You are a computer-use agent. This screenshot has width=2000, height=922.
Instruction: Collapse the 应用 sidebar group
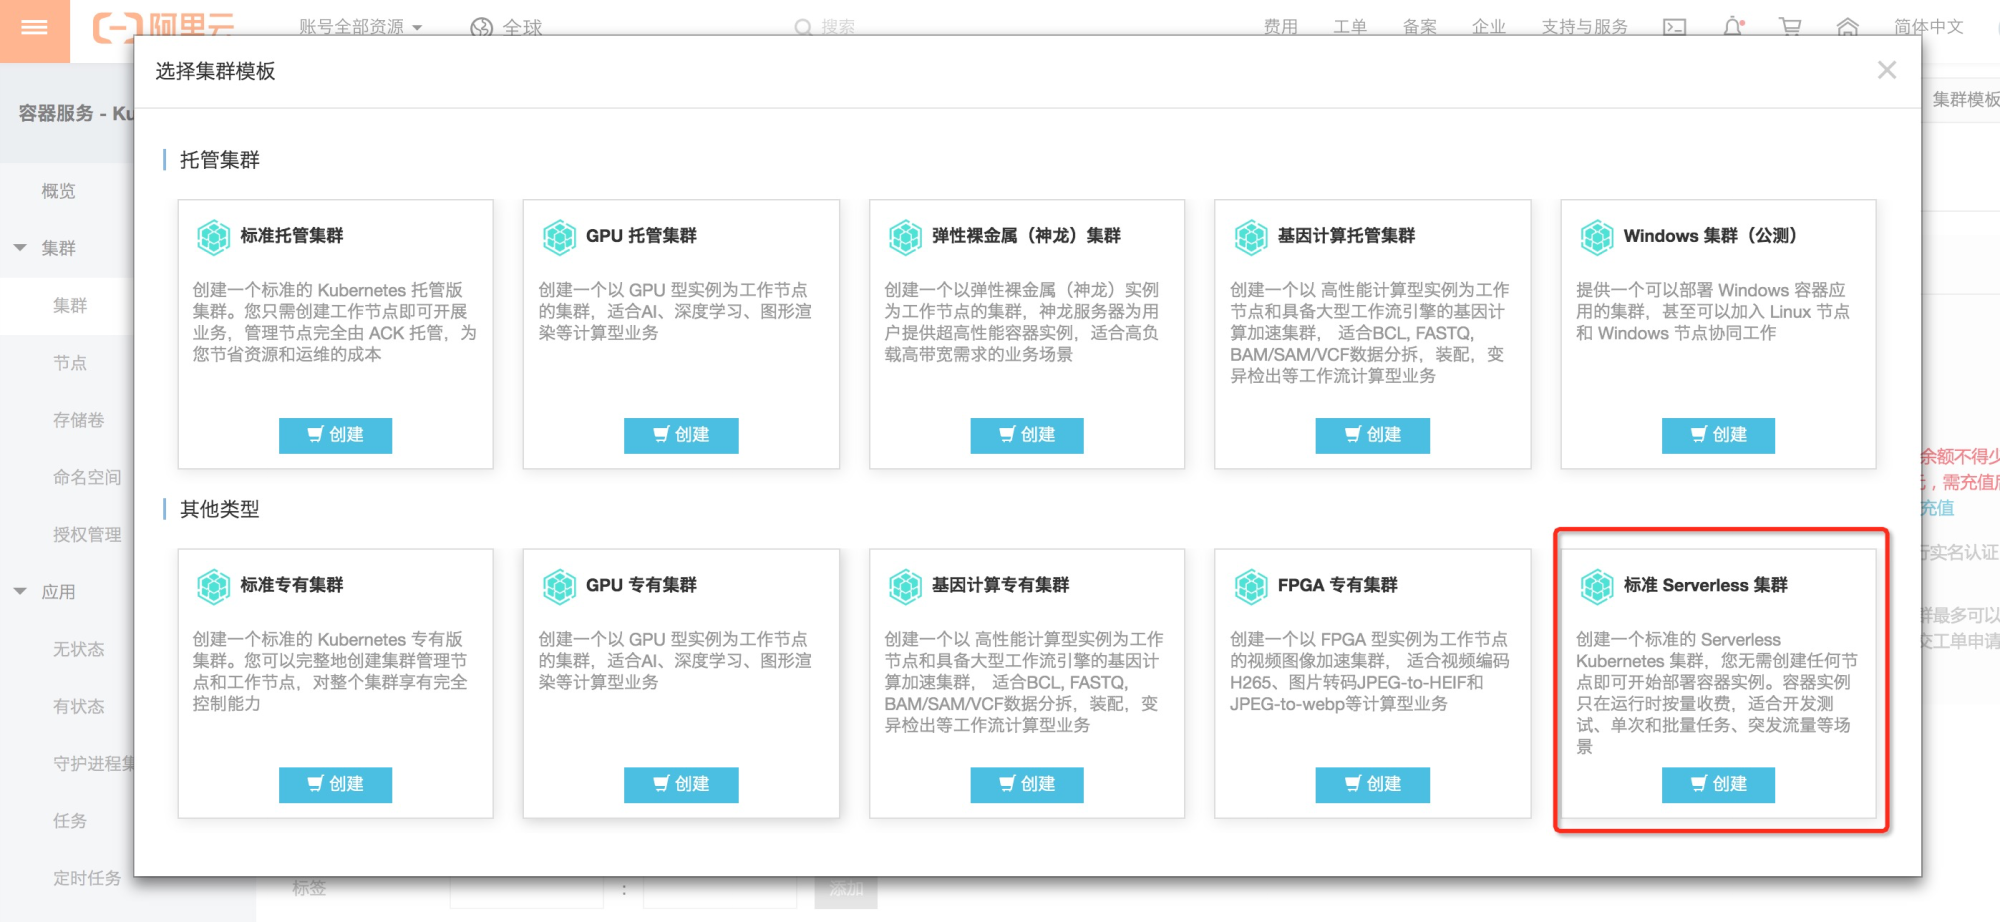[x=20, y=591]
